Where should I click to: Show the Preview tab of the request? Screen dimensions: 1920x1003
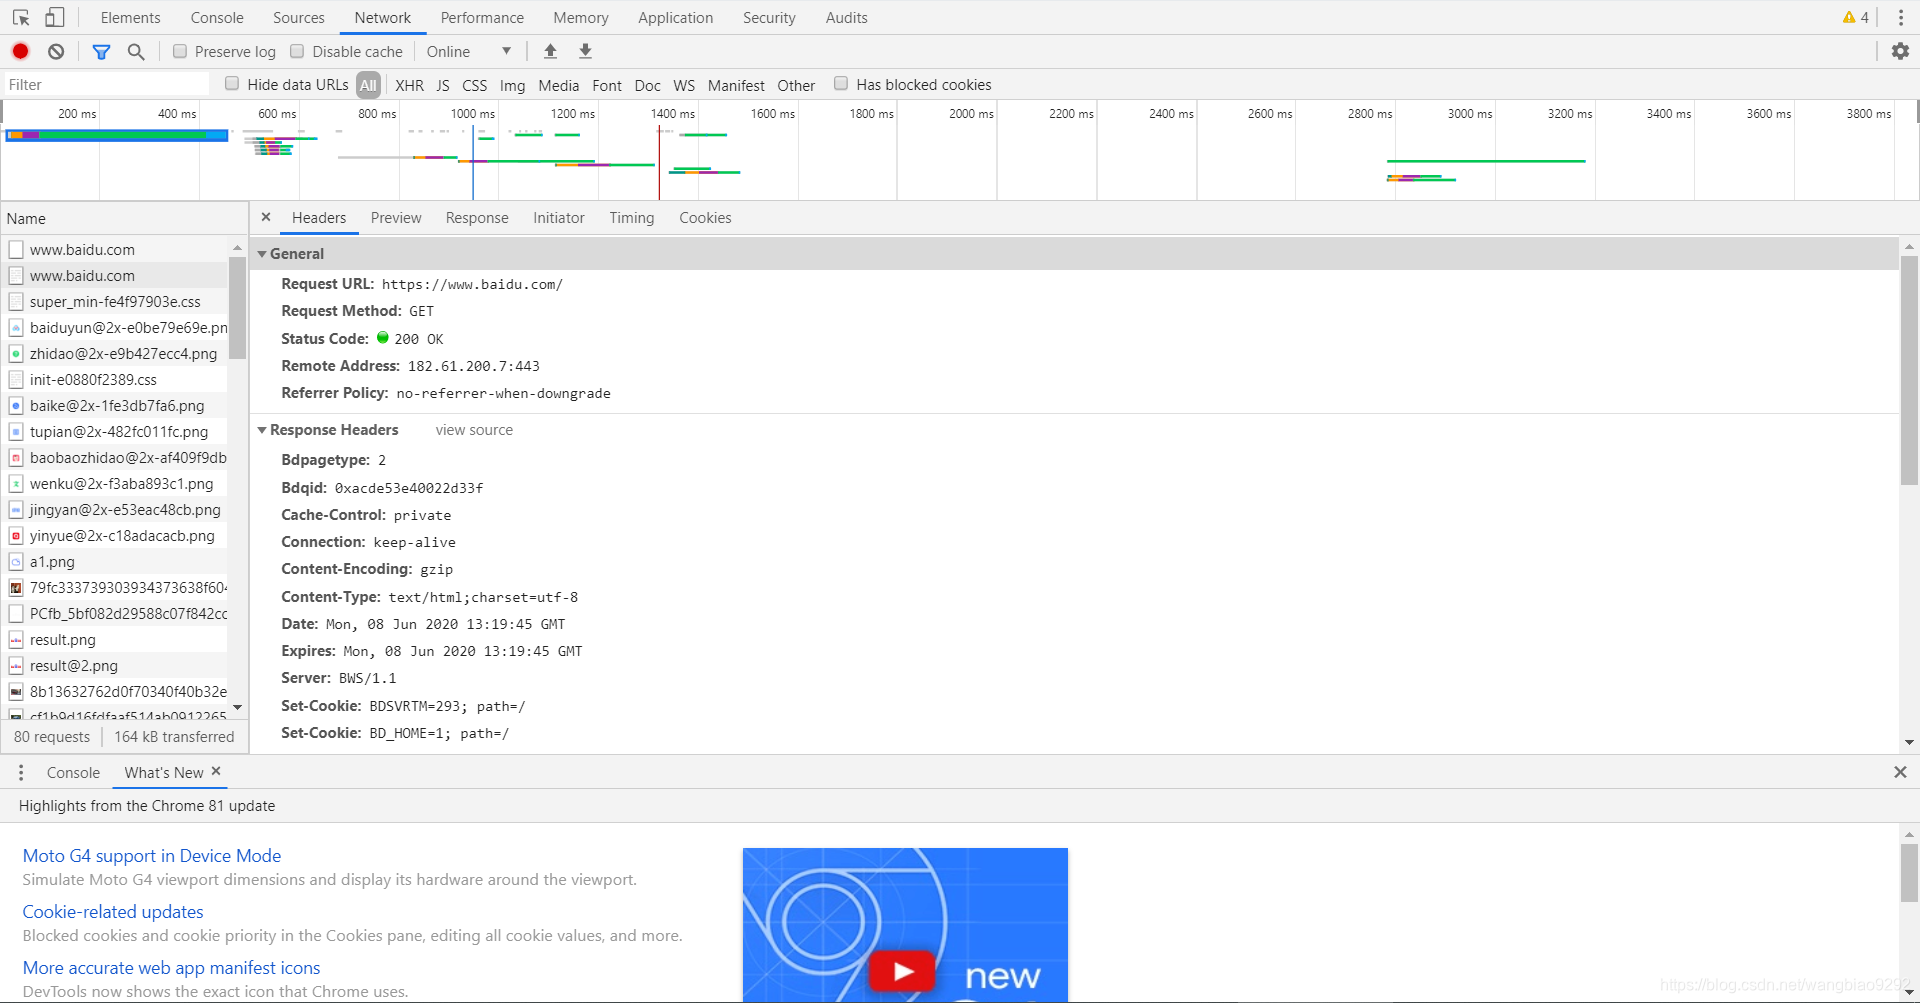pos(396,217)
